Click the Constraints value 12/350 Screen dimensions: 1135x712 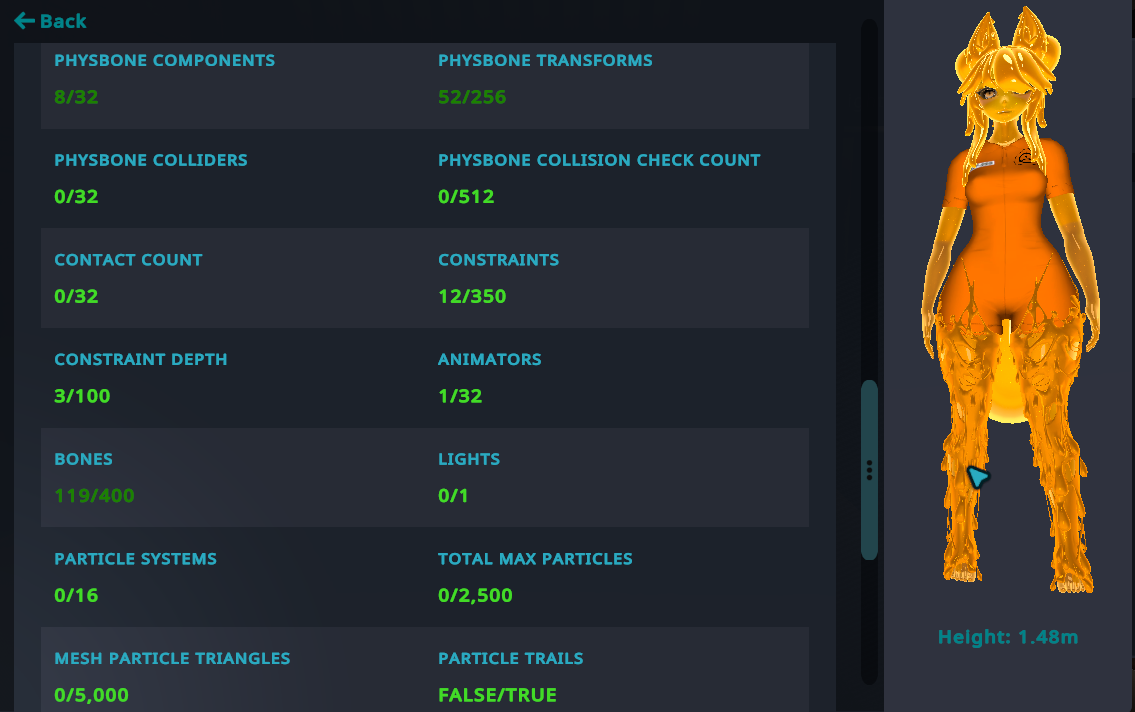coord(472,297)
